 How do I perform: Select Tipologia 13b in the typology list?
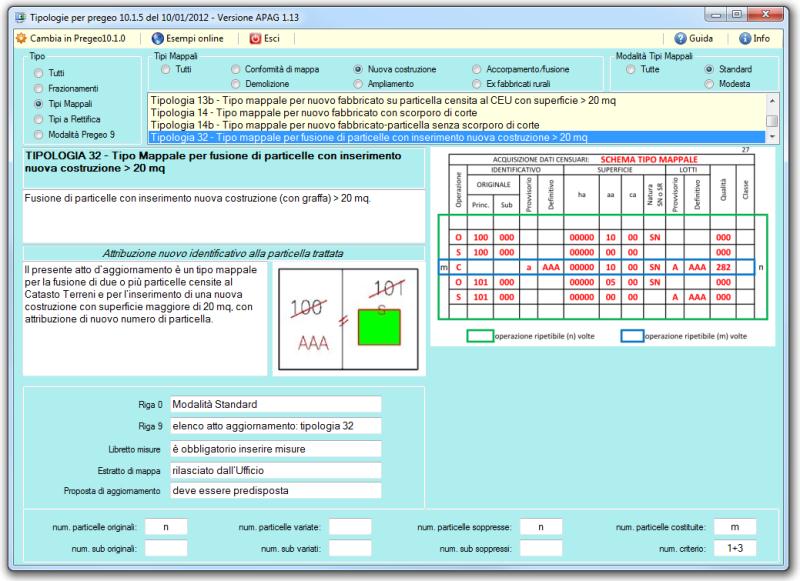[457, 100]
